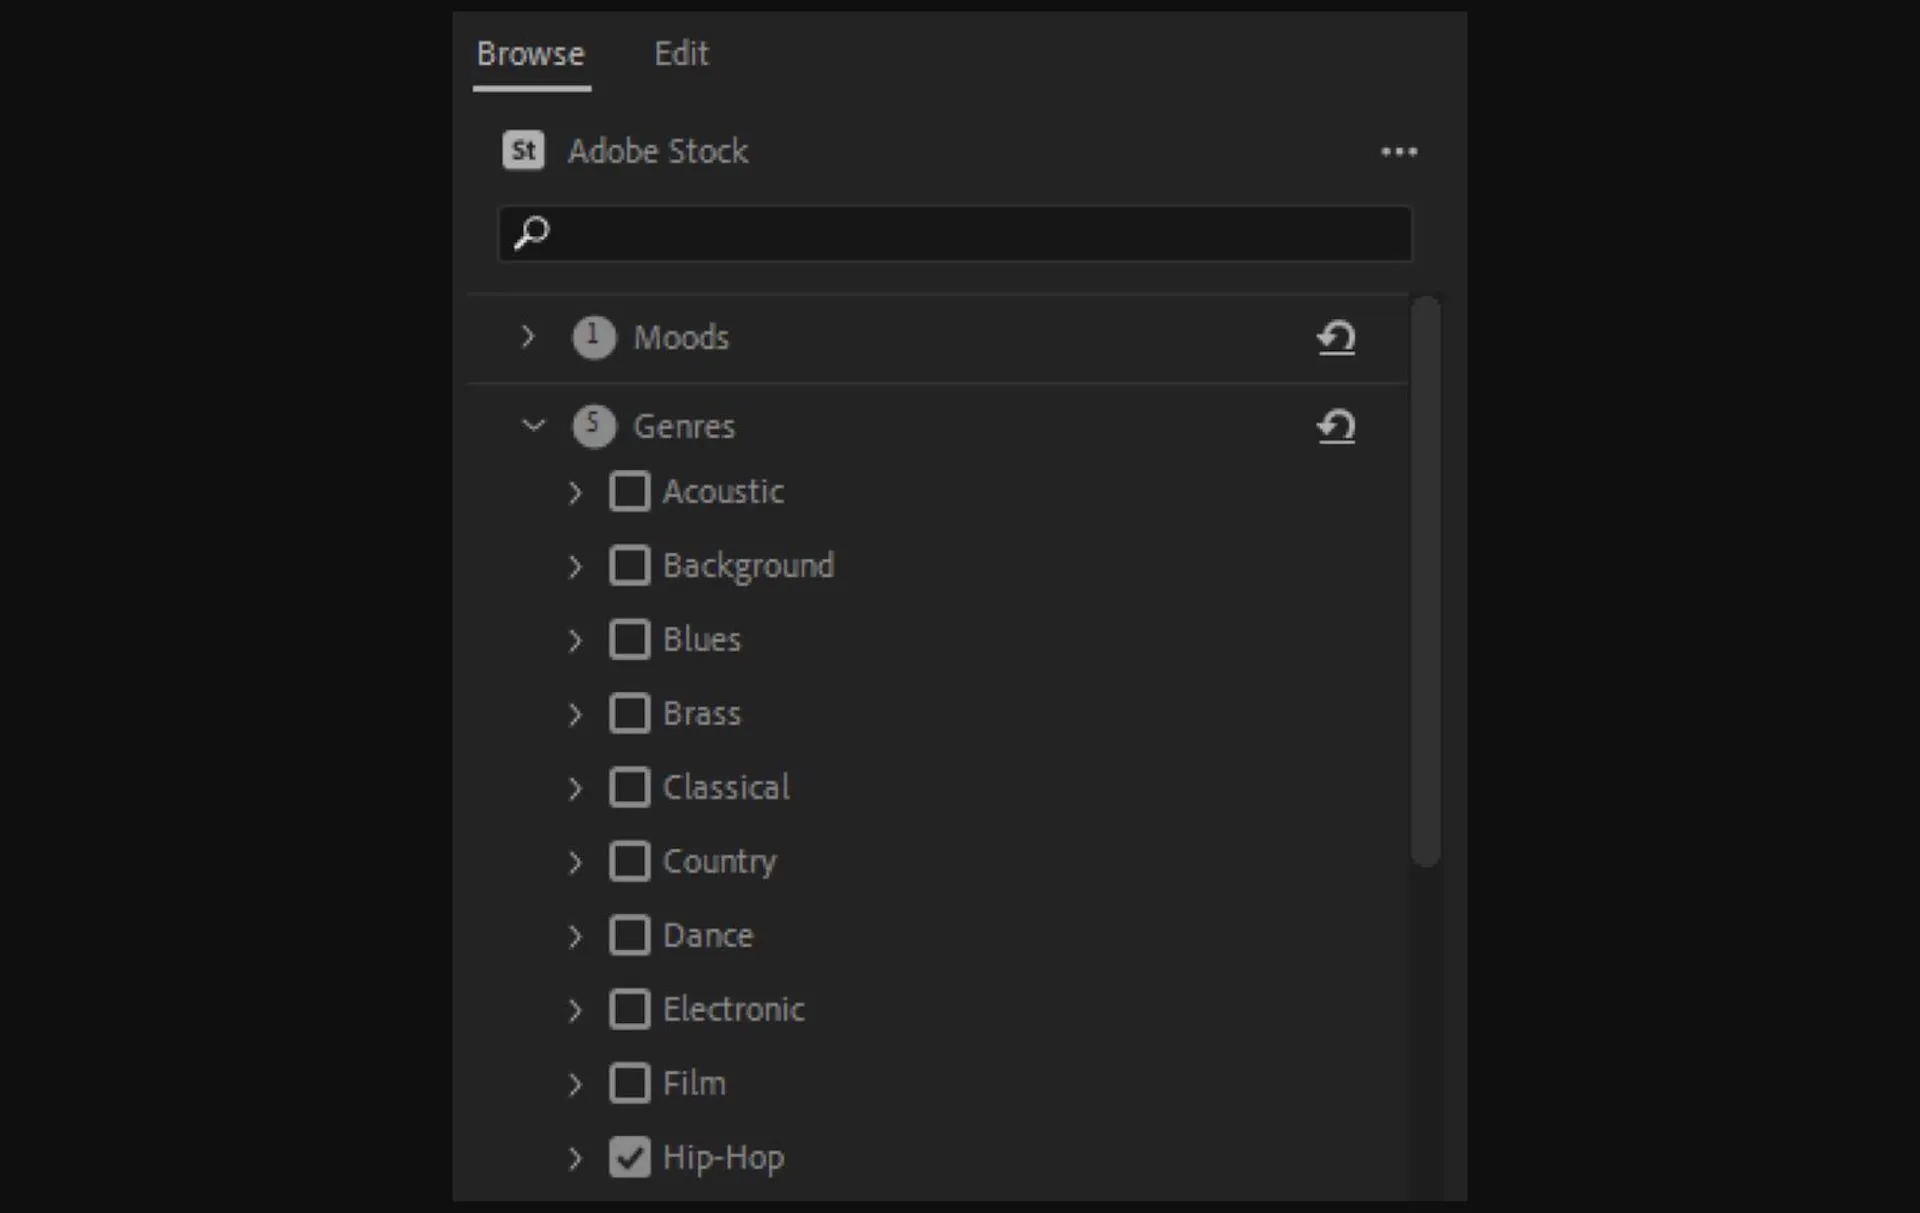Enable the Acoustic genre filter
This screenshot has width=1920, height=1213.
[x=630, y=491]
